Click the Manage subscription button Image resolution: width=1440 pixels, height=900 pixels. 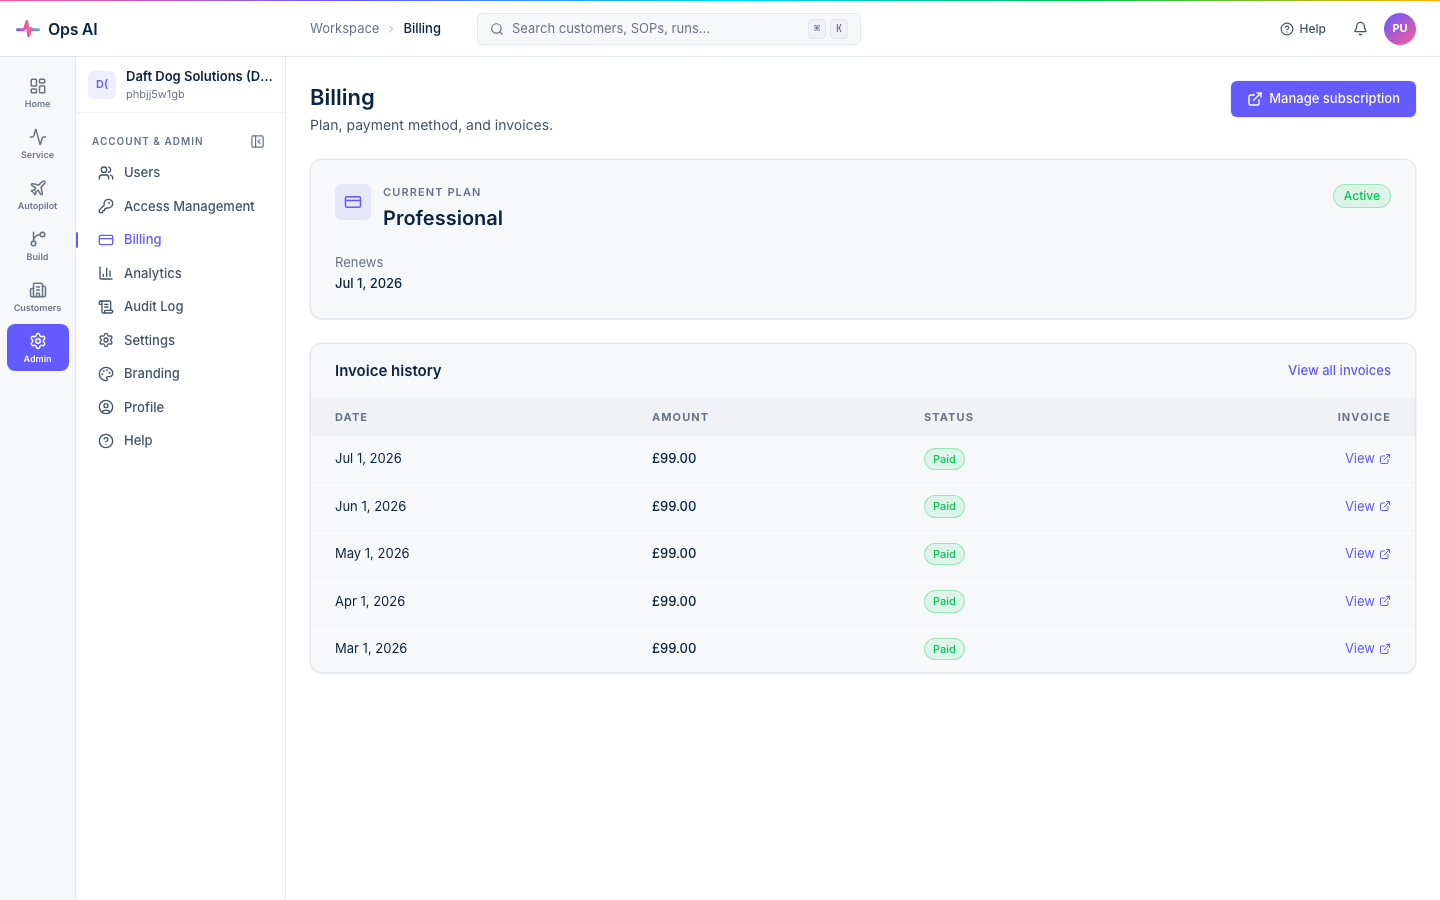click(x=1323, y=99)
